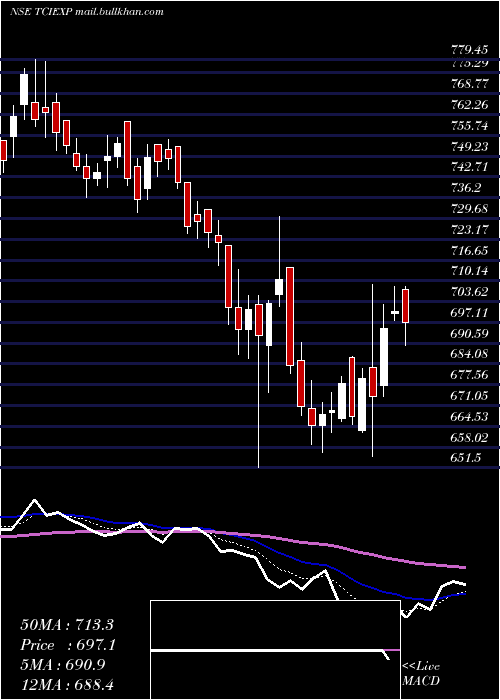
Task: Click the 684.08 price axis label
Action: [469, 354]
